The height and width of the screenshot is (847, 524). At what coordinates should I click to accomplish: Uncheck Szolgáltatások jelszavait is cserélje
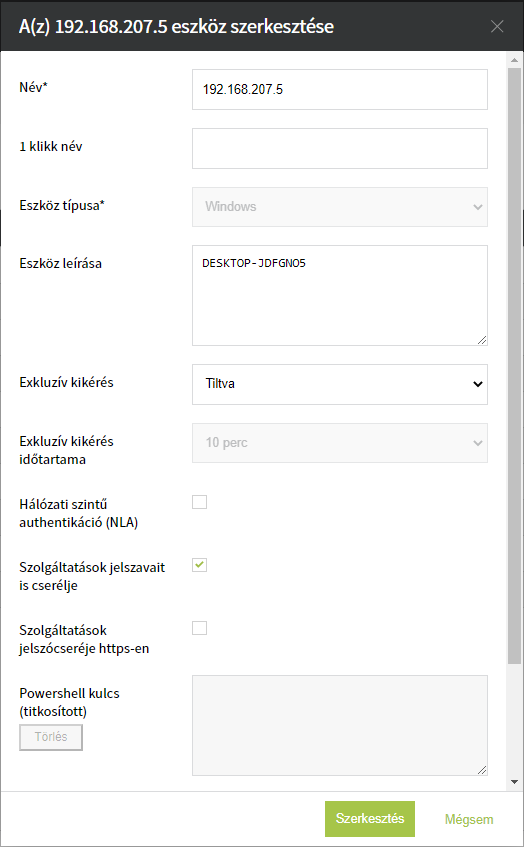(x=199, y=565)
